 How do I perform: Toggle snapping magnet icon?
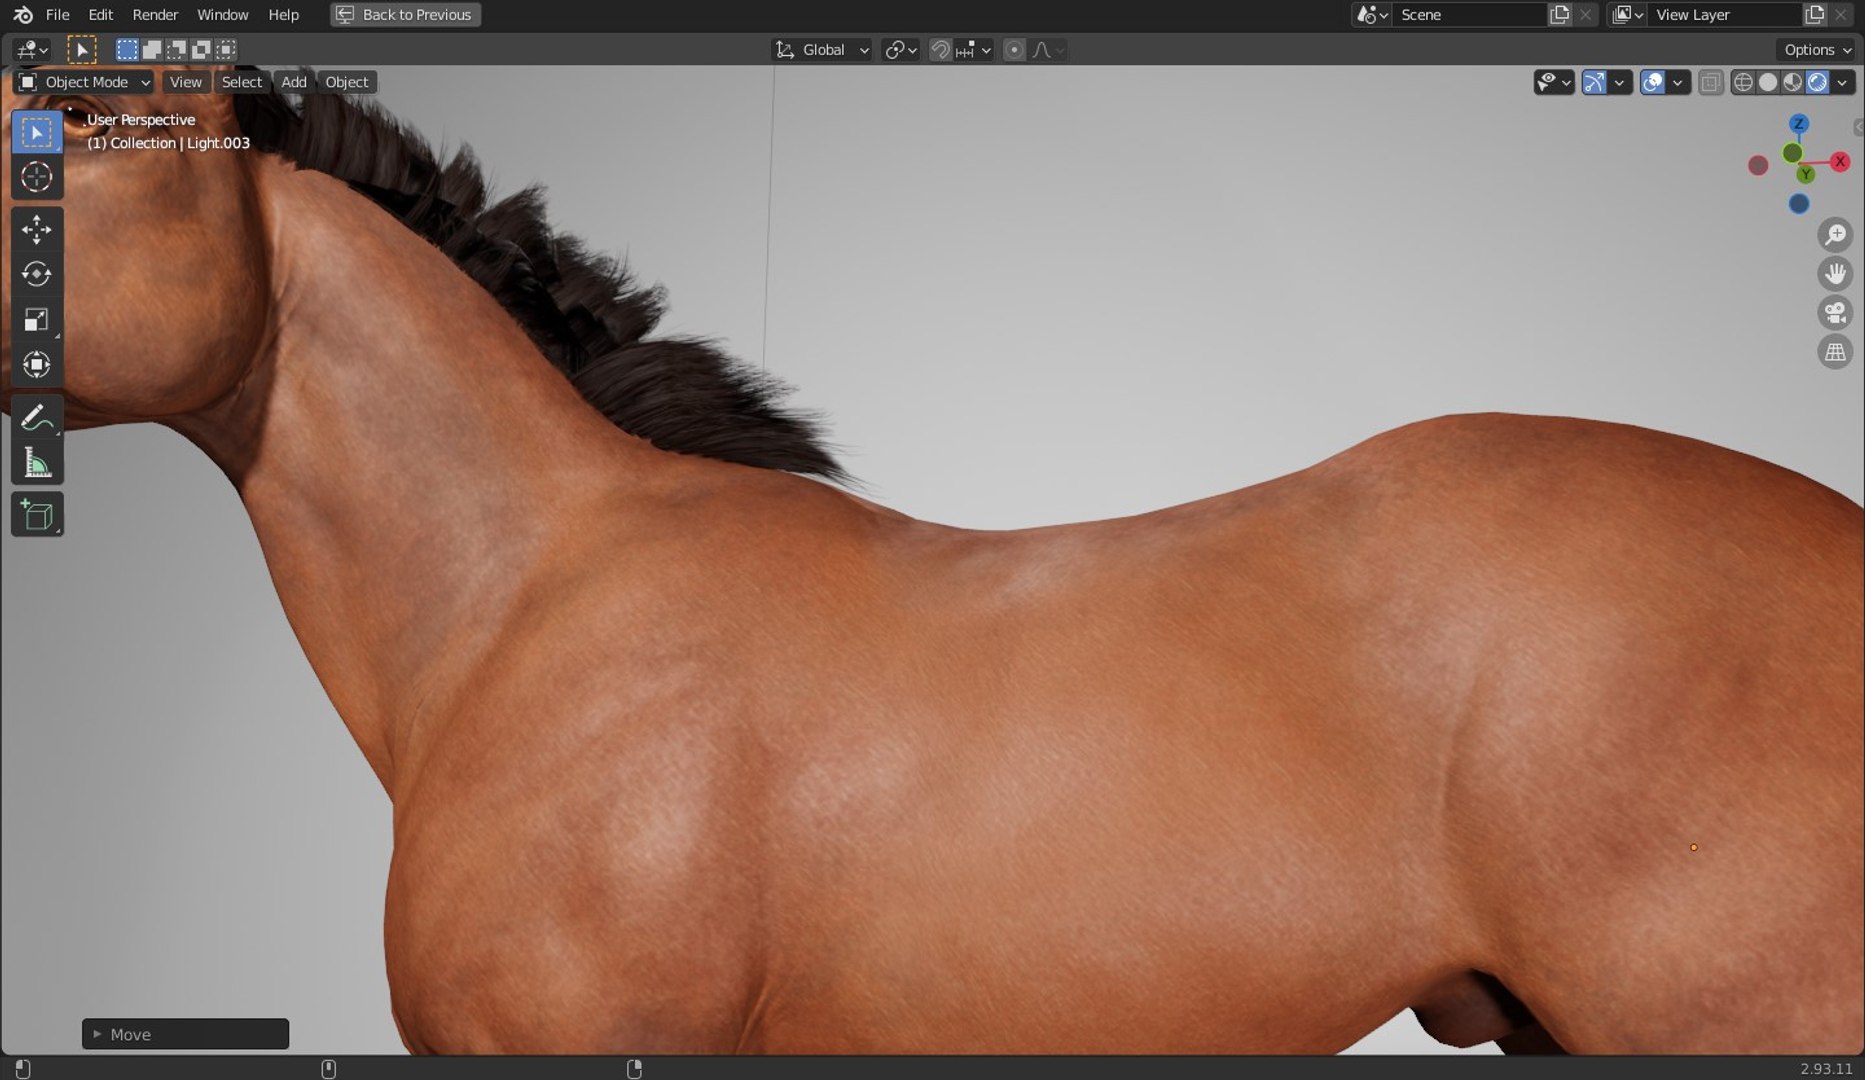[940, 50]
